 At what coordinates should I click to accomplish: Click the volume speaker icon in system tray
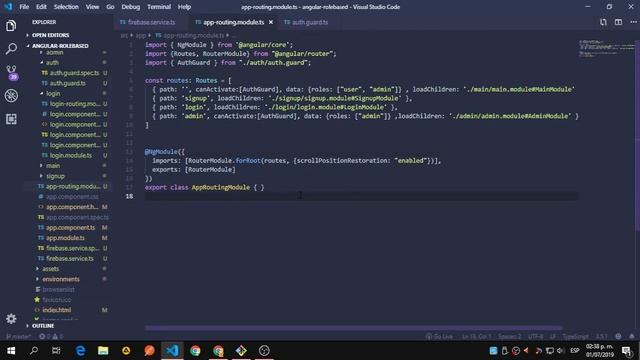560,351
